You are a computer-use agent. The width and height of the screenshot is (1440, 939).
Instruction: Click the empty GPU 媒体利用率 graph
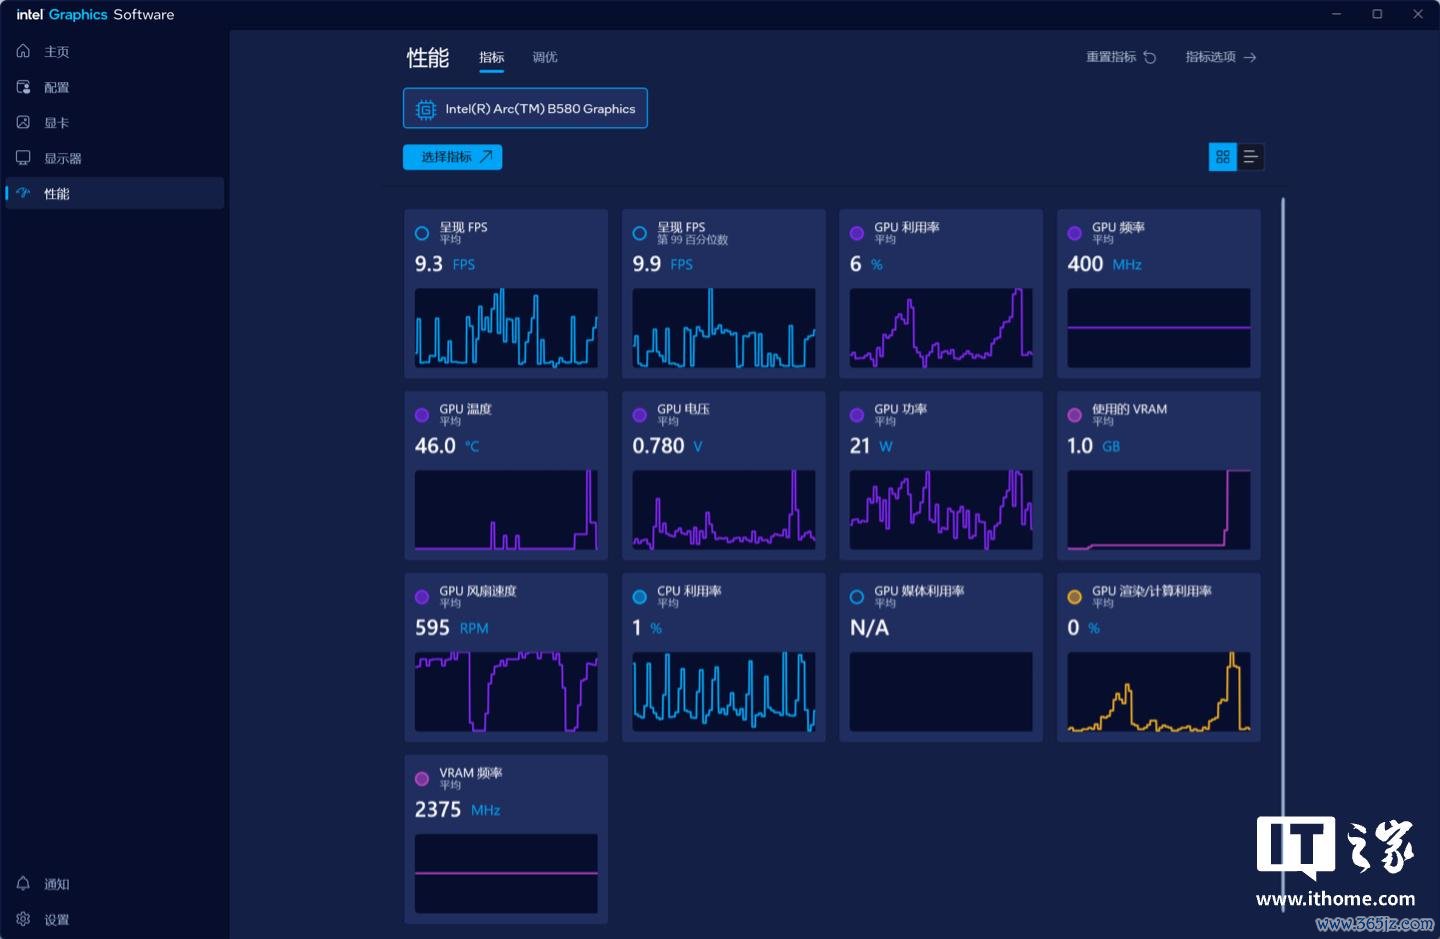click(x=941, y=692)
